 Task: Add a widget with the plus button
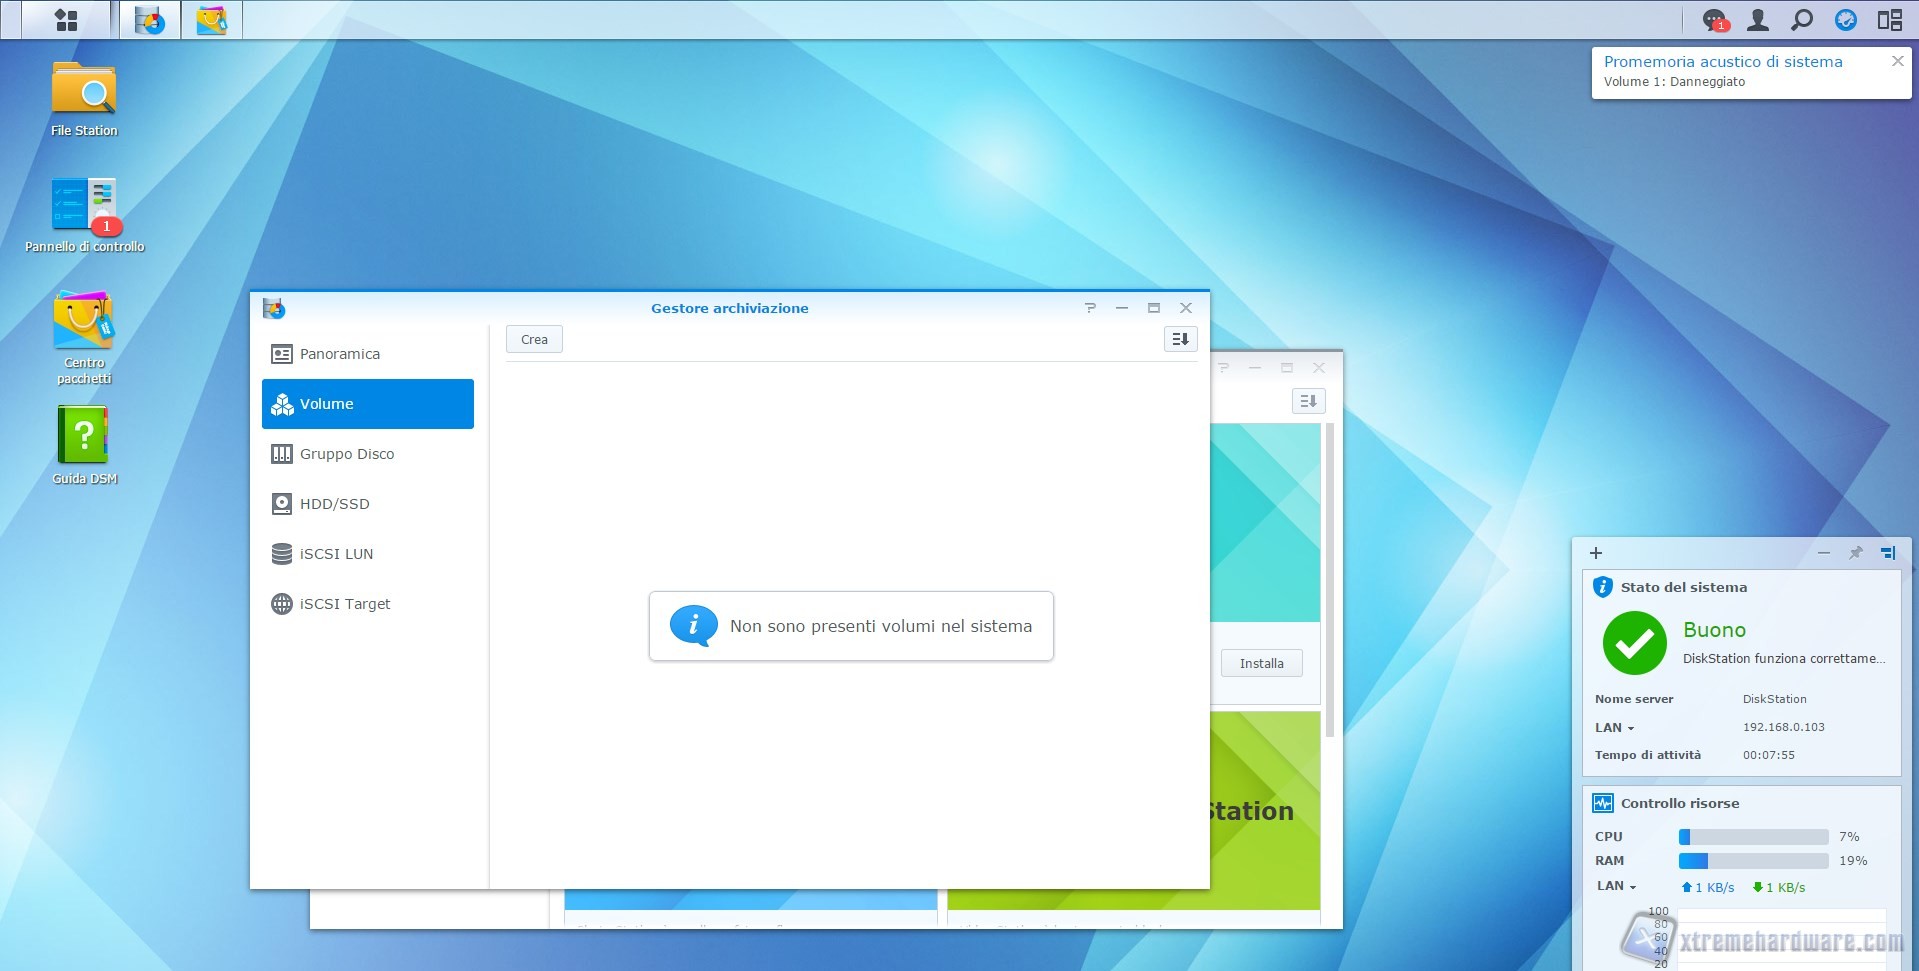(x=1596, y=553)
